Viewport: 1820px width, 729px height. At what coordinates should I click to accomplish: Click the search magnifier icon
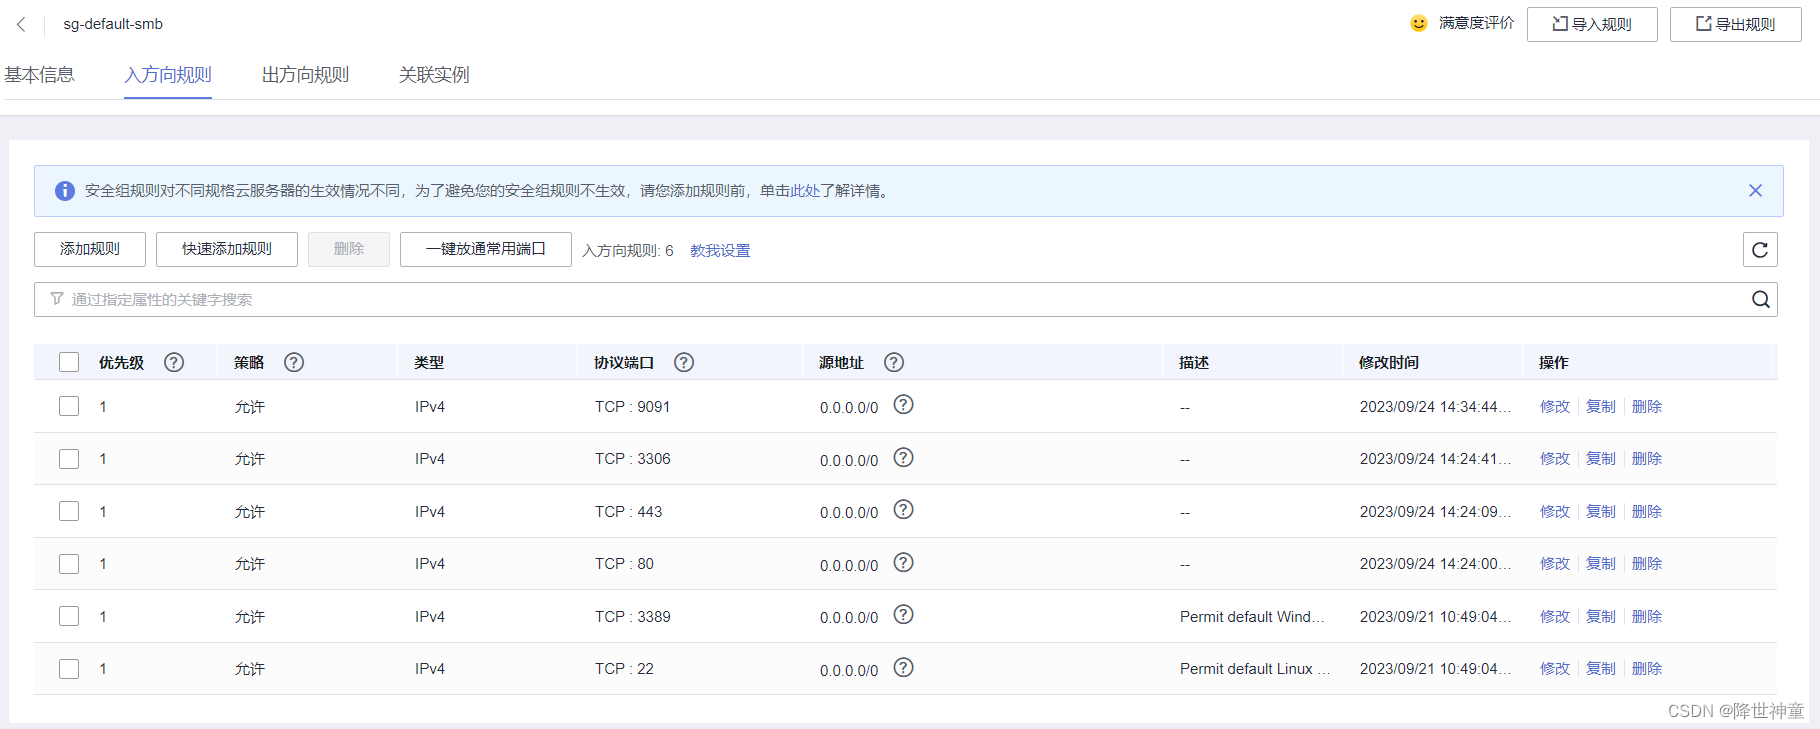[x=1761, y=299]
